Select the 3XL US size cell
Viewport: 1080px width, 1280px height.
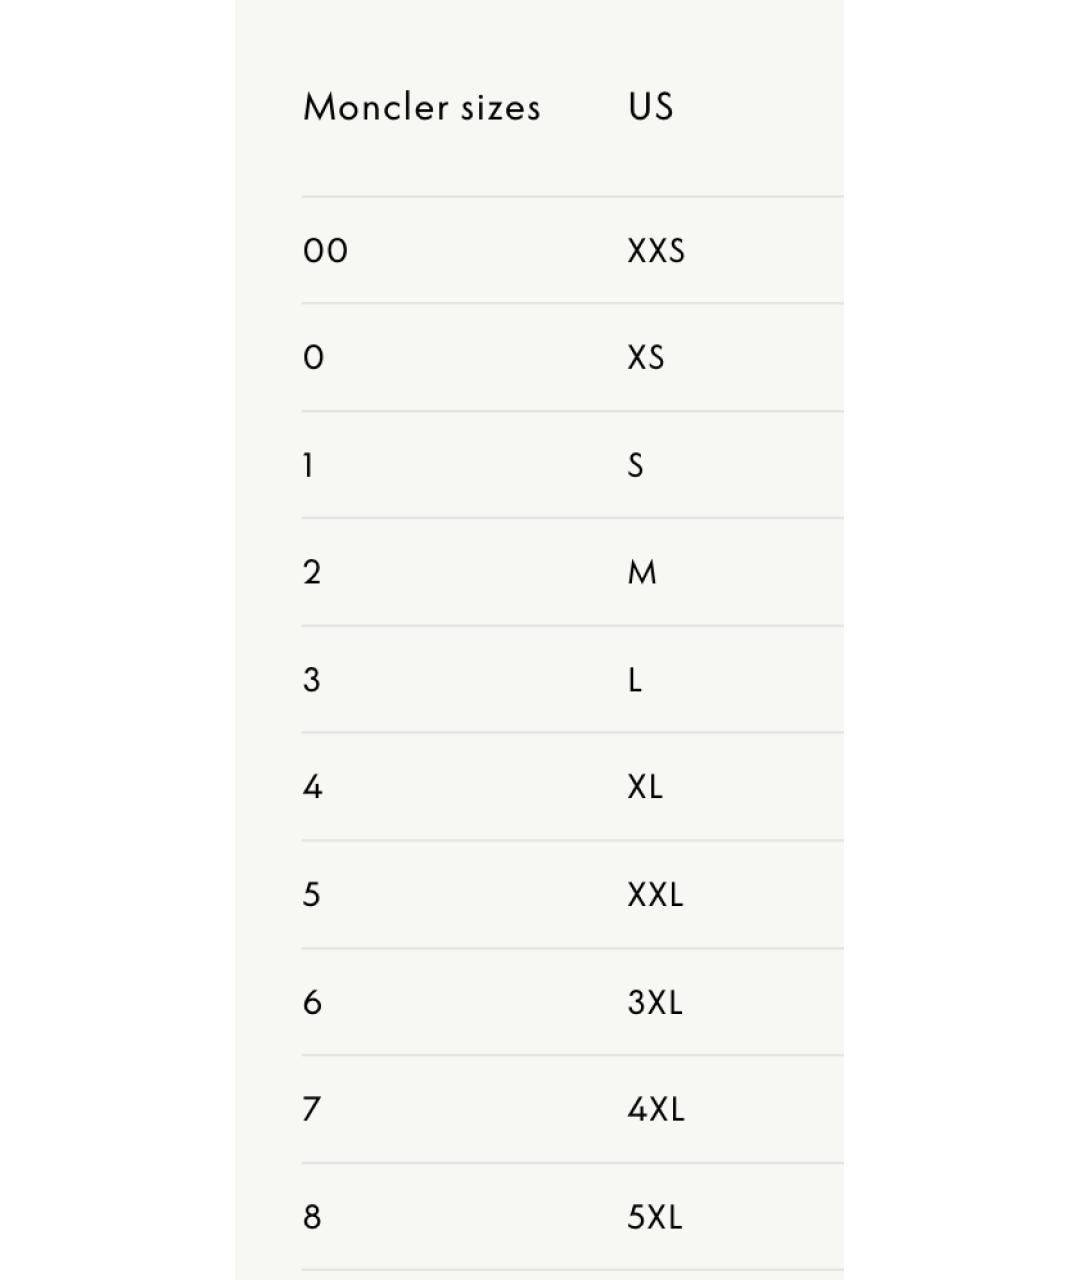pyautogui.click(x=655, y=1002)
